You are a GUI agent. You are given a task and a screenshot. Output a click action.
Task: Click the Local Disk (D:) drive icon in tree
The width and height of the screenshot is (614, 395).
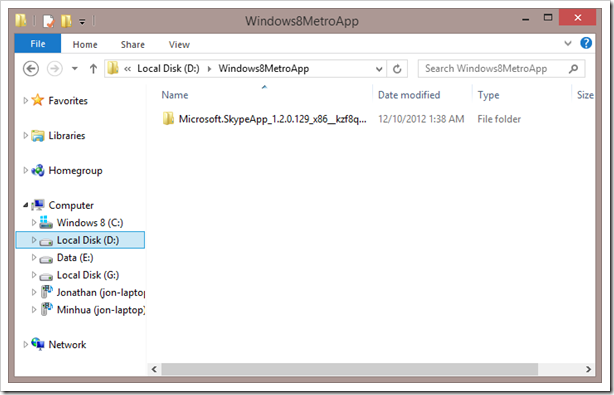46,242
